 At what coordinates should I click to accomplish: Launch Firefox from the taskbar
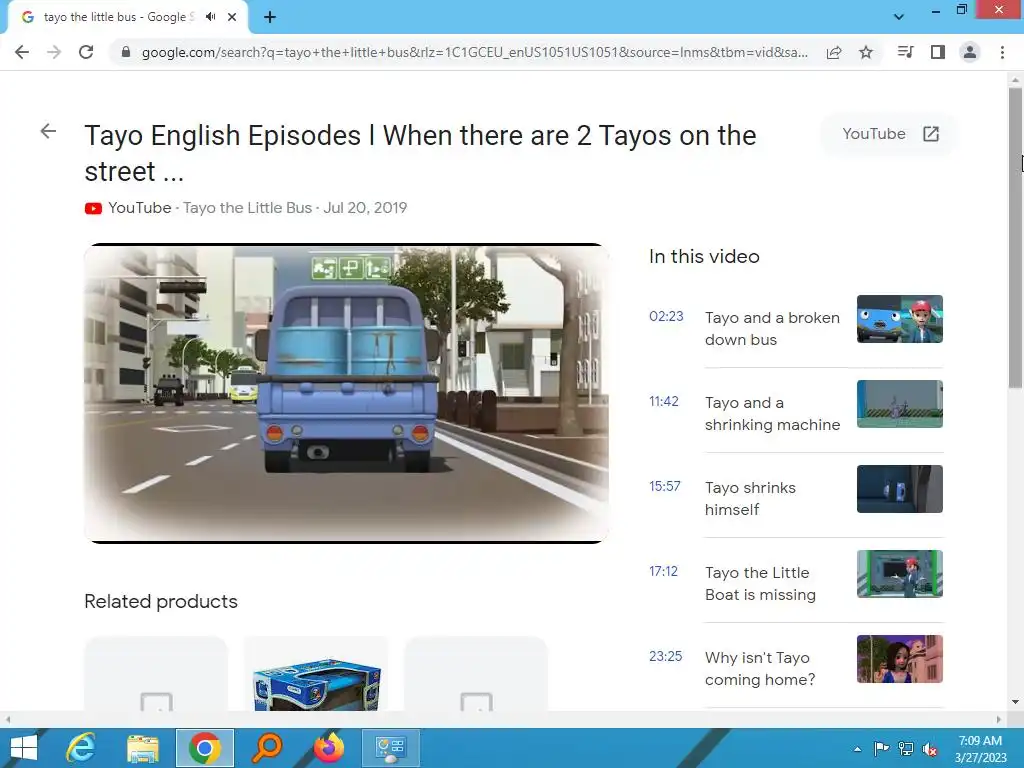(x=328, y=748)
